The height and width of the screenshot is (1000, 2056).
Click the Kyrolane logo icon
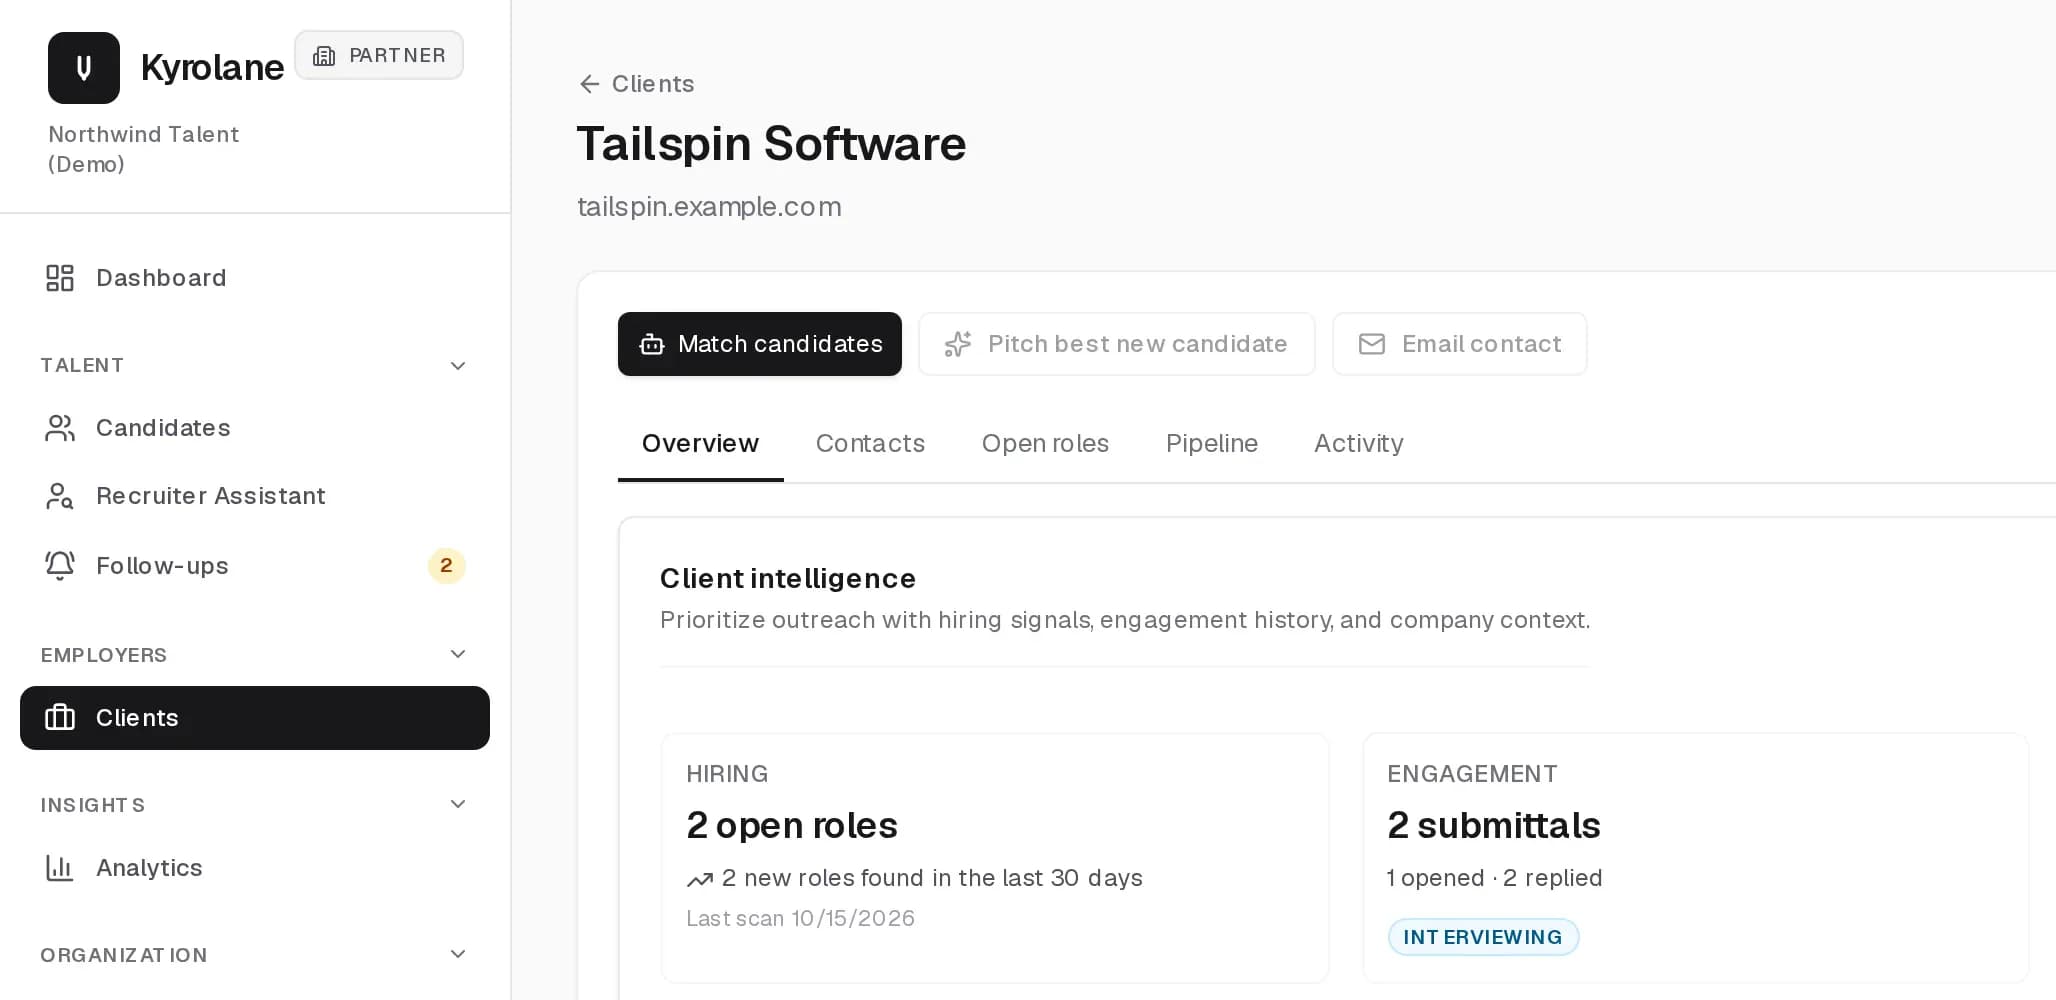[x=84, y=68]
